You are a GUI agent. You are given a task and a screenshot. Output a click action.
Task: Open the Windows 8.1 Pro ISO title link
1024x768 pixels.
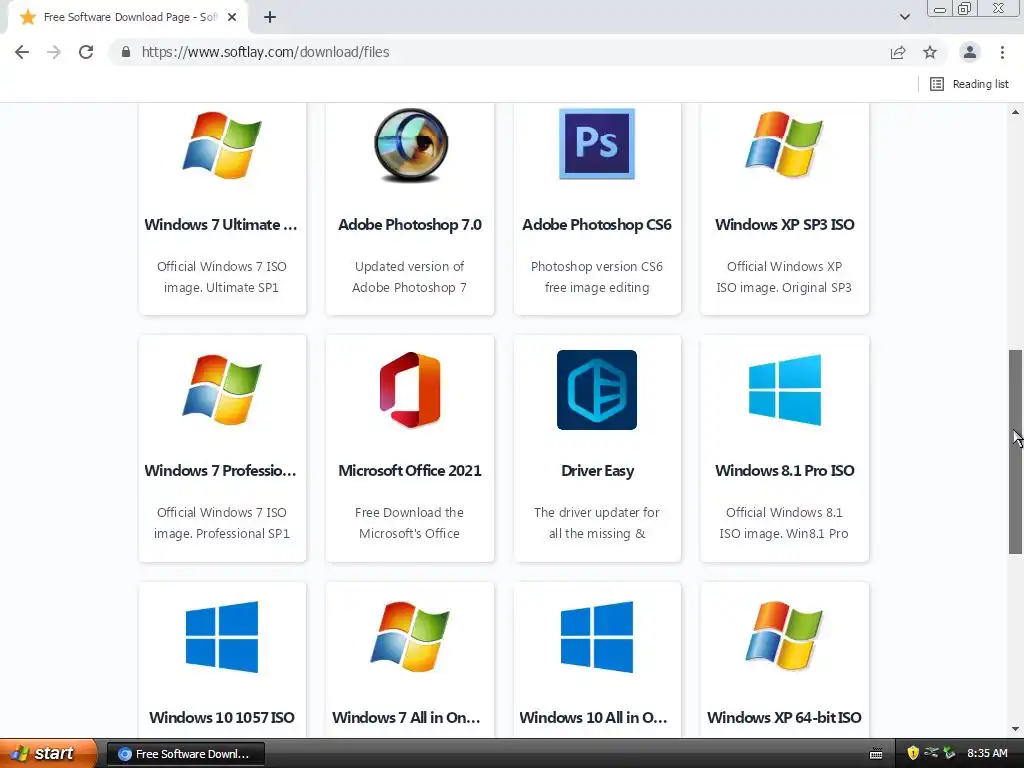(x=784, y=471)
